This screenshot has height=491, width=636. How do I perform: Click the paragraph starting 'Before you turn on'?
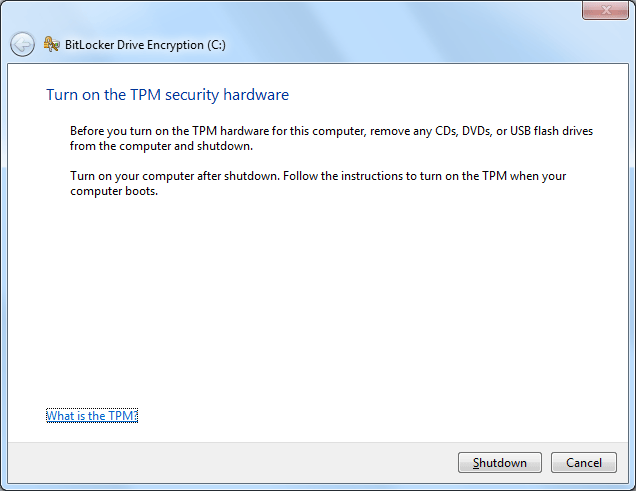point(331,138)
